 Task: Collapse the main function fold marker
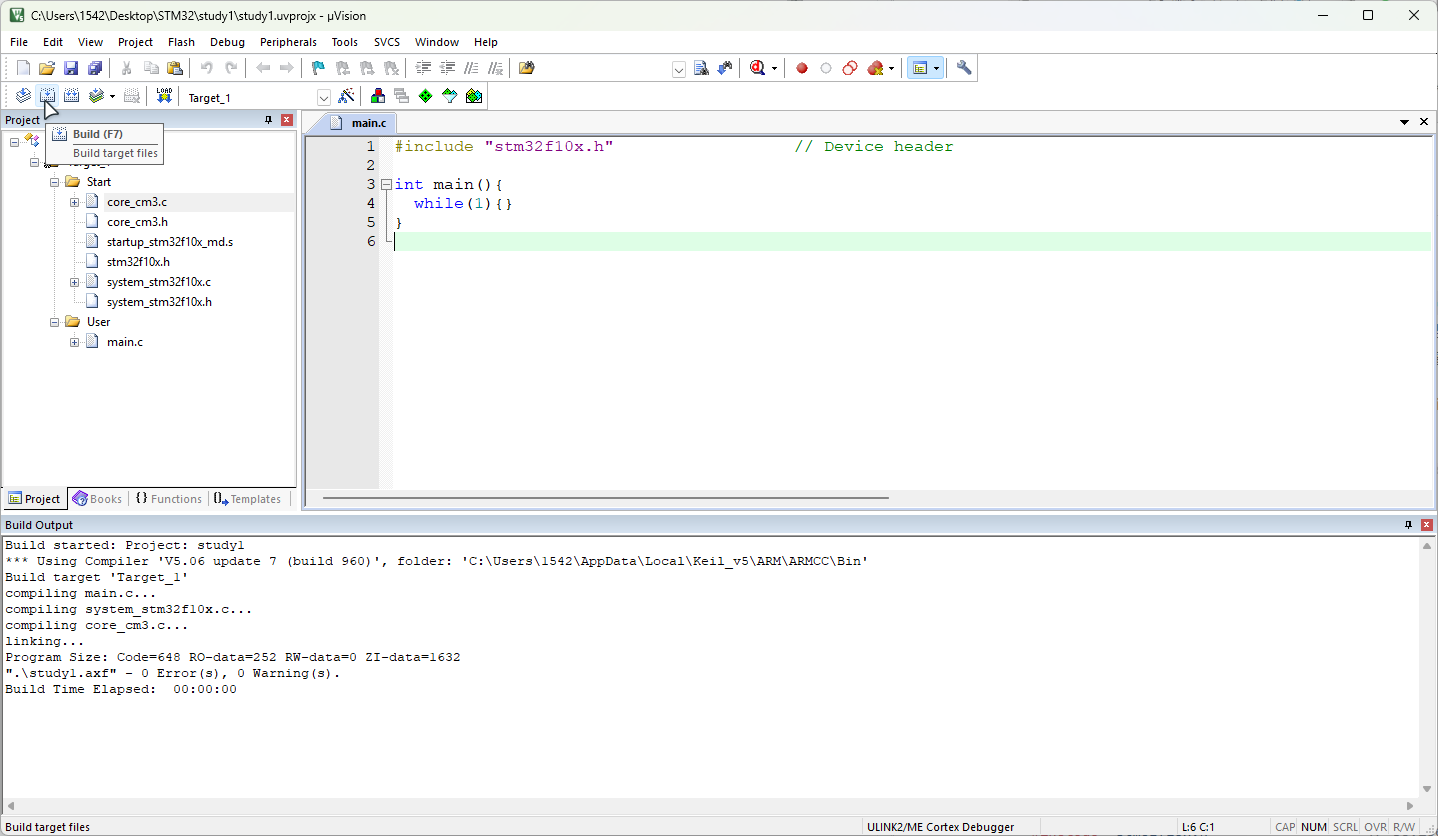[385, 184]
